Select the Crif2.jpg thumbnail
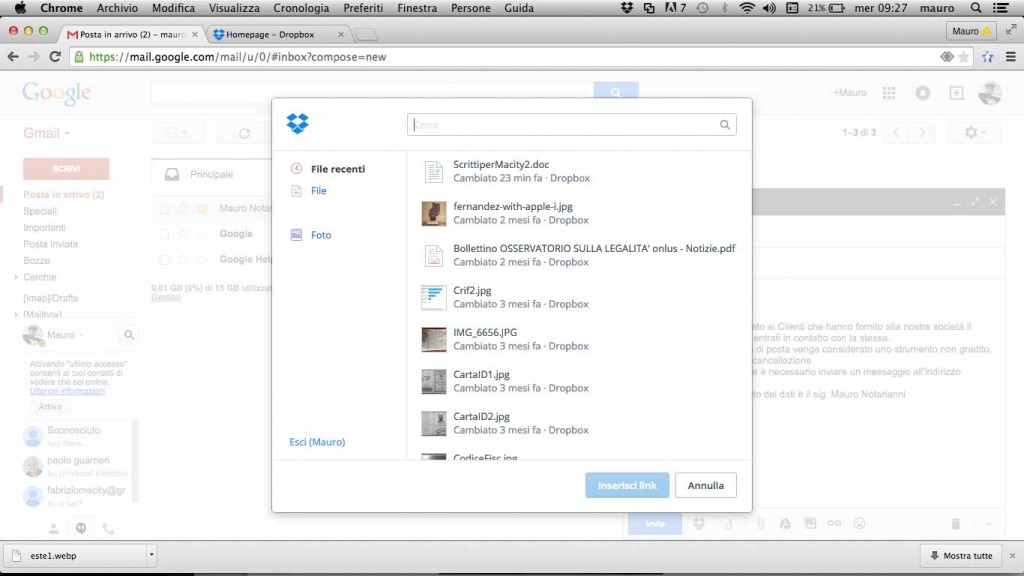The image size is (1024, 576). [x=434, y=297]
